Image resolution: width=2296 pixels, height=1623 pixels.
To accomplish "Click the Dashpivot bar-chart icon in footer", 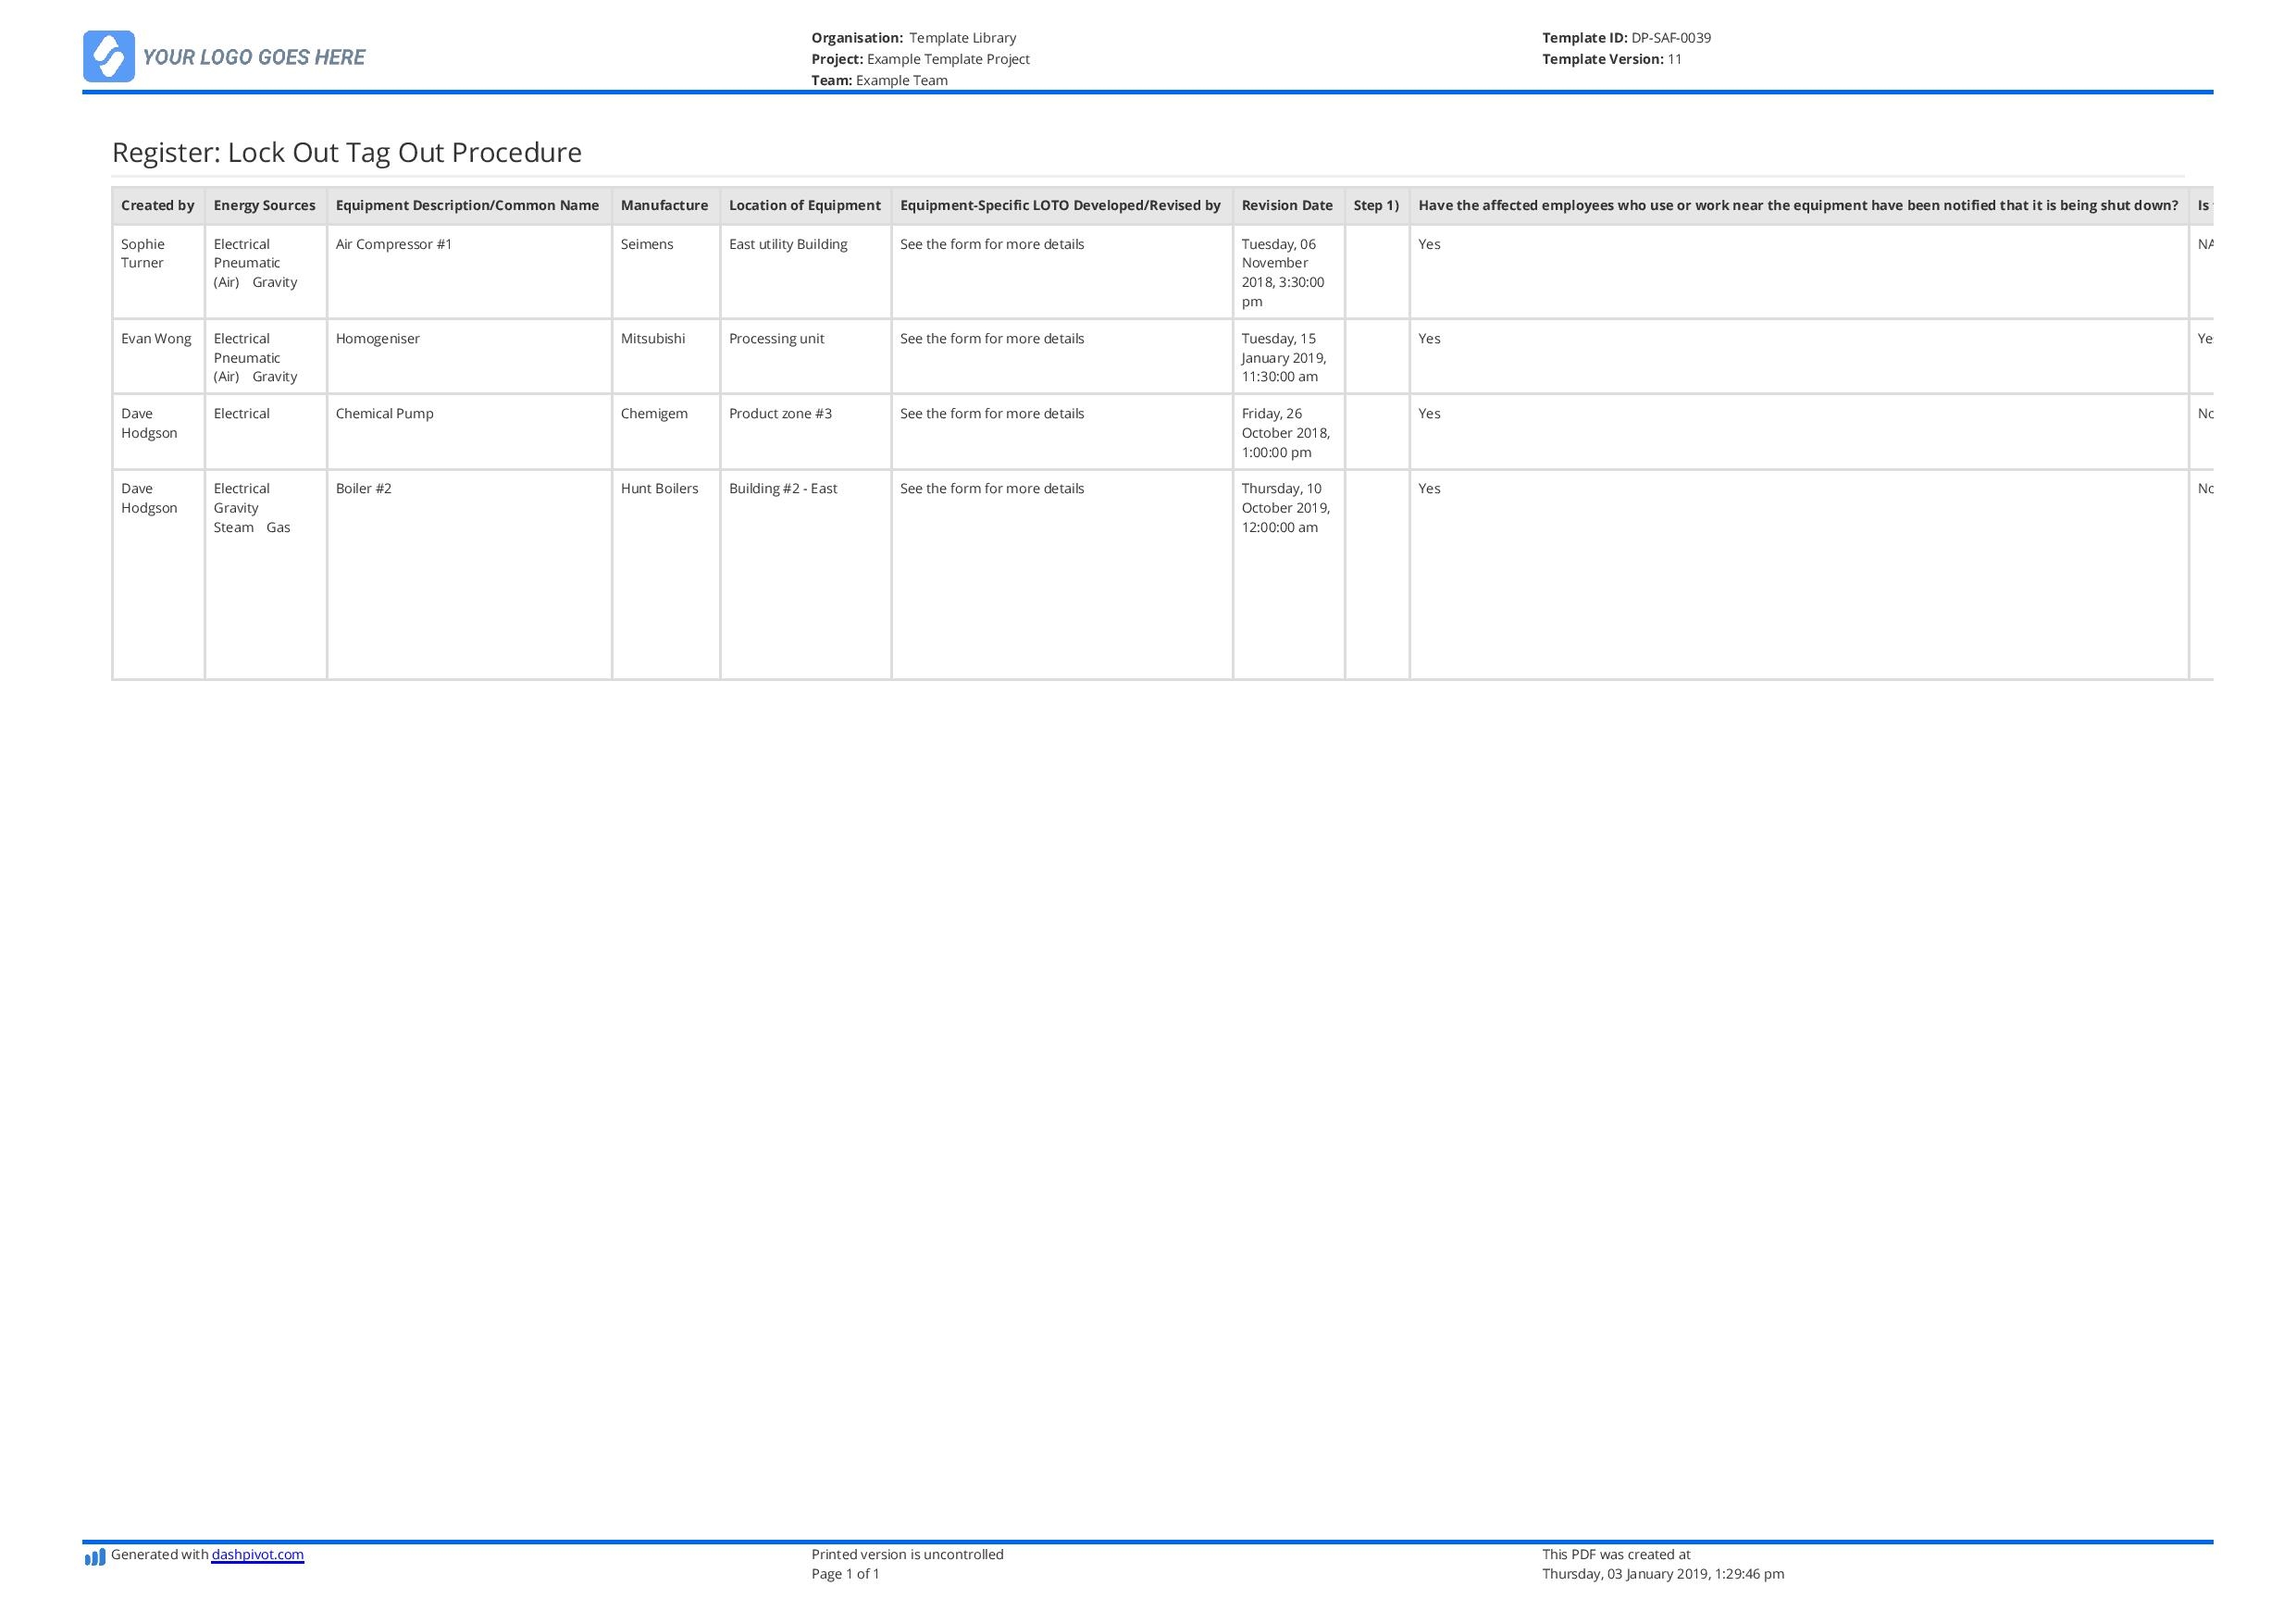I will pyautogui.click(x=95, y=1557).
